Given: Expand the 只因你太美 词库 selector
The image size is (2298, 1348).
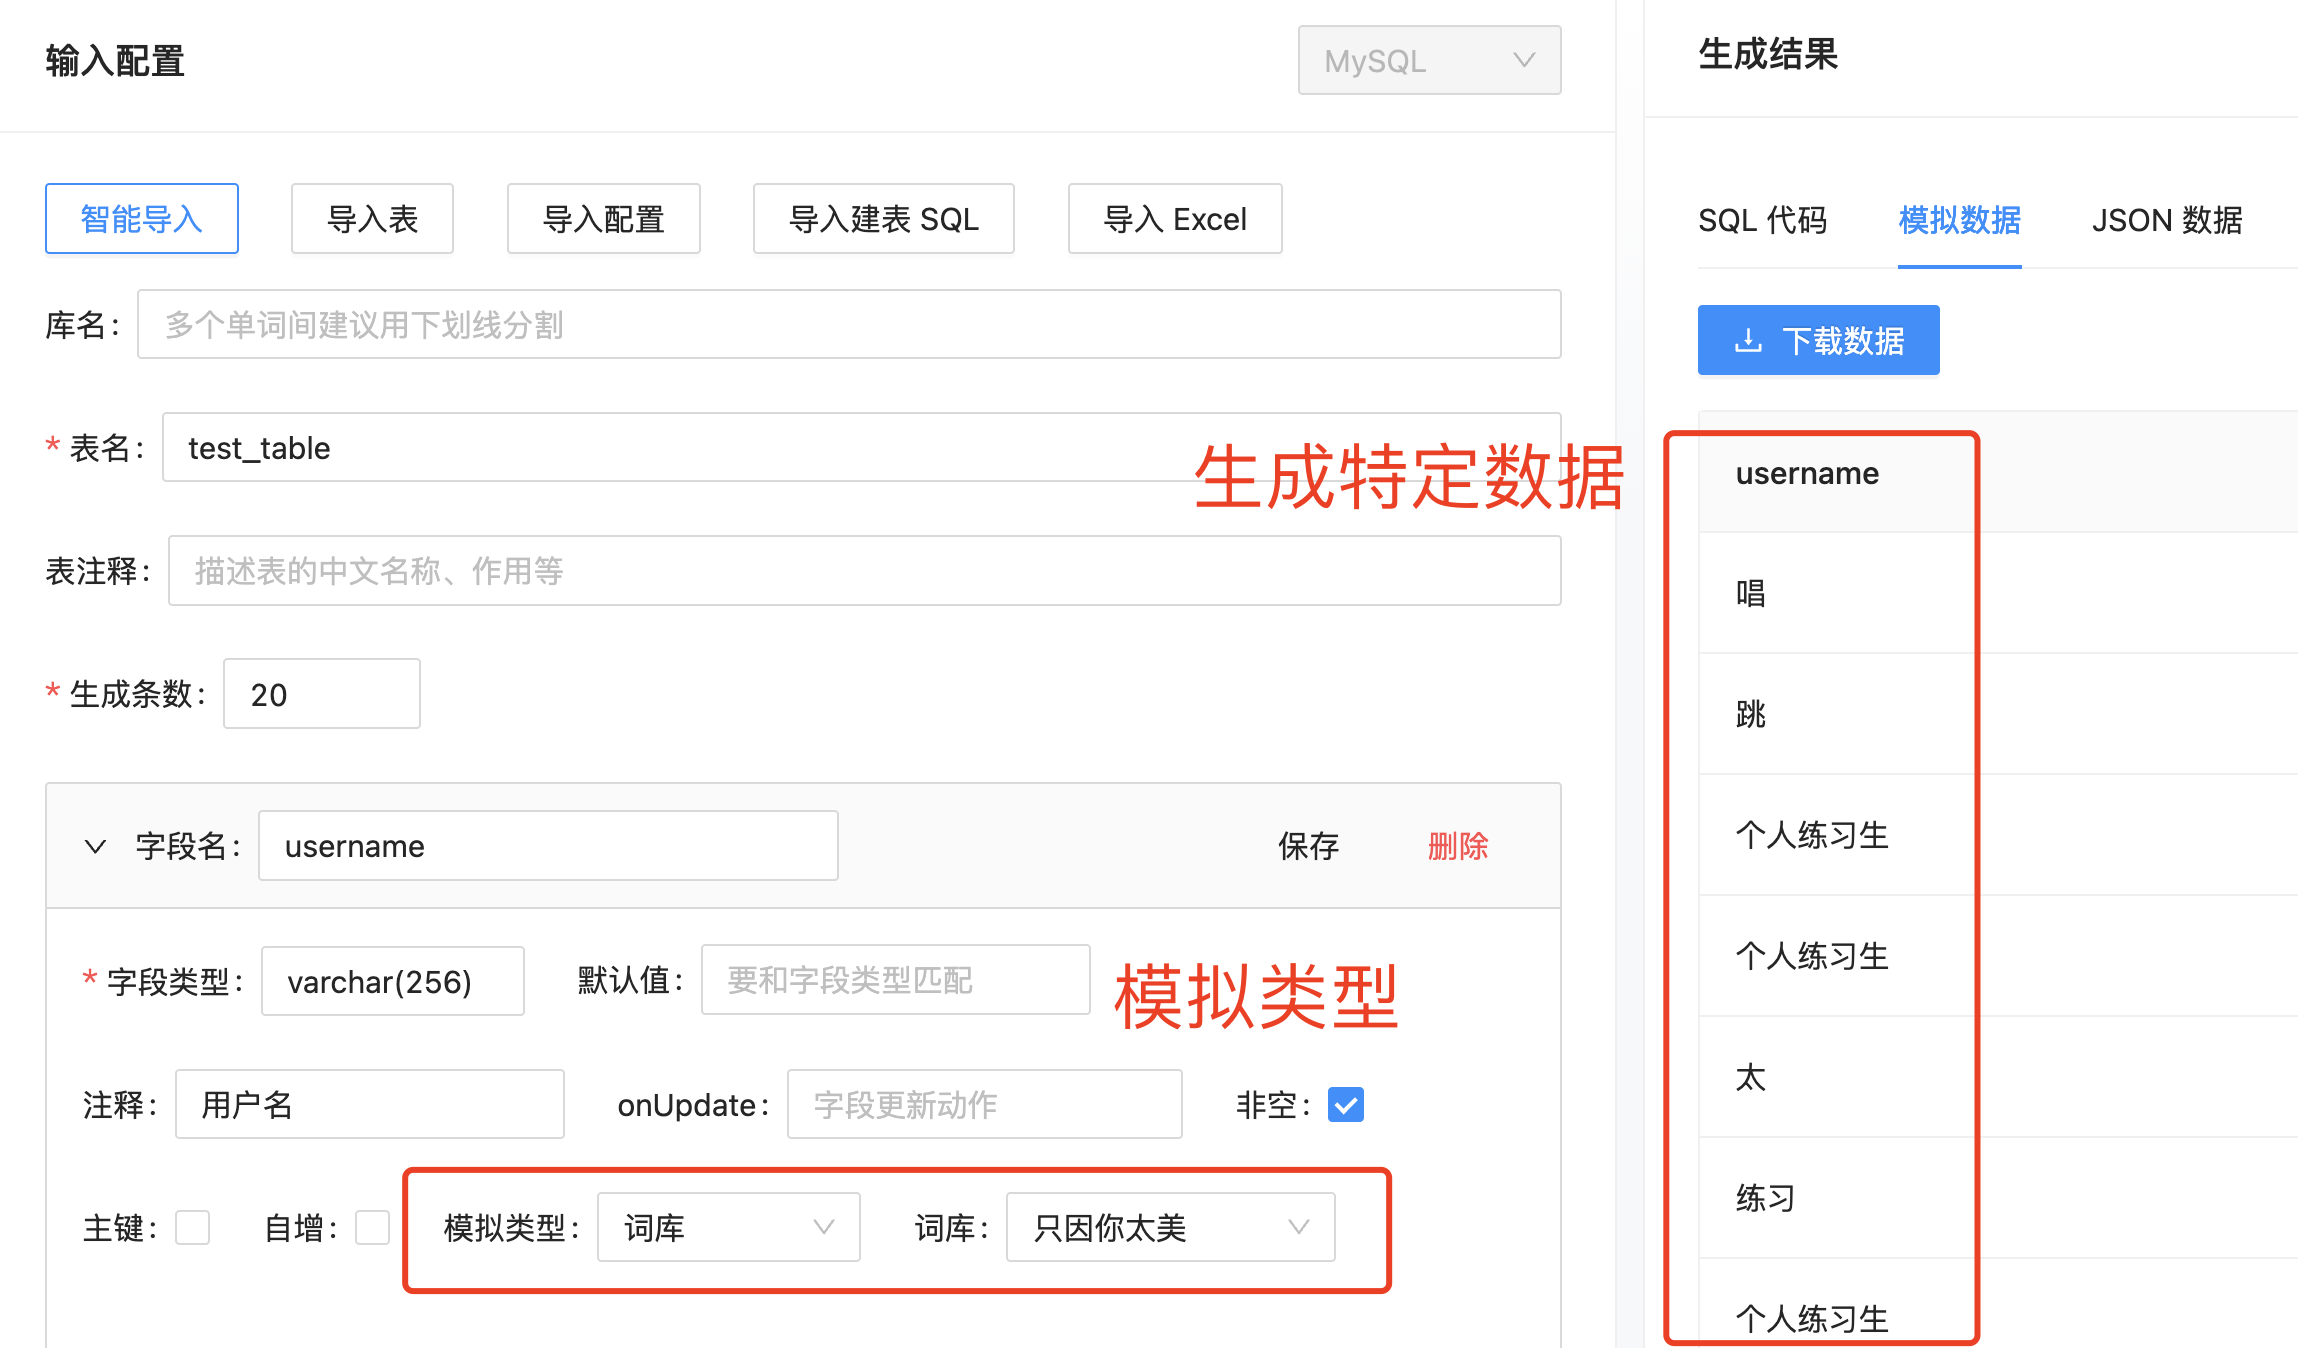Looking at the screenshot, I should pos(1169,1227).
